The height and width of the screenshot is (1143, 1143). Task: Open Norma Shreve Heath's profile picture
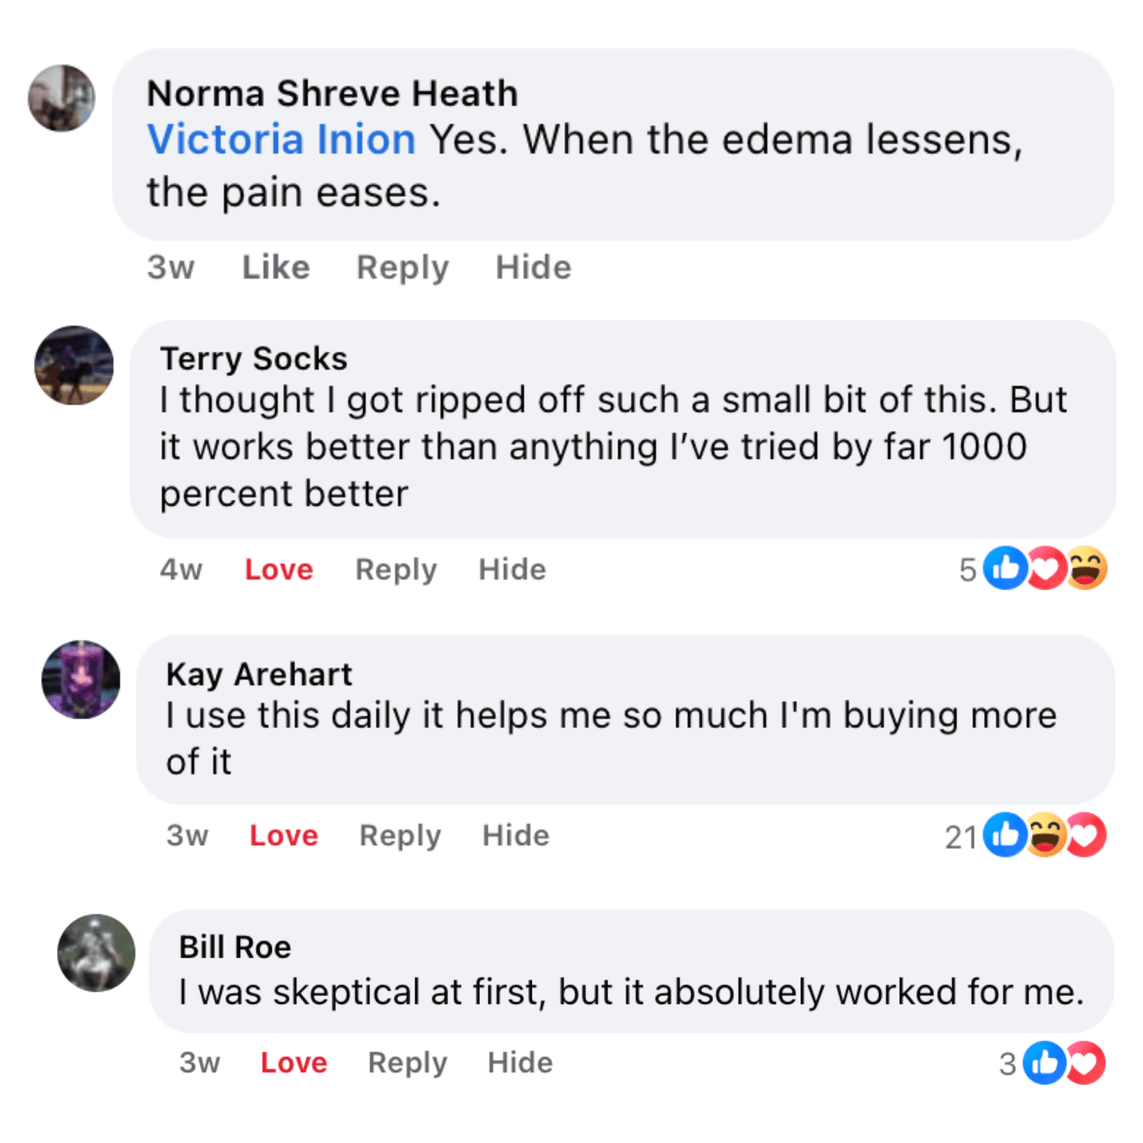click(x=62, y=99)
